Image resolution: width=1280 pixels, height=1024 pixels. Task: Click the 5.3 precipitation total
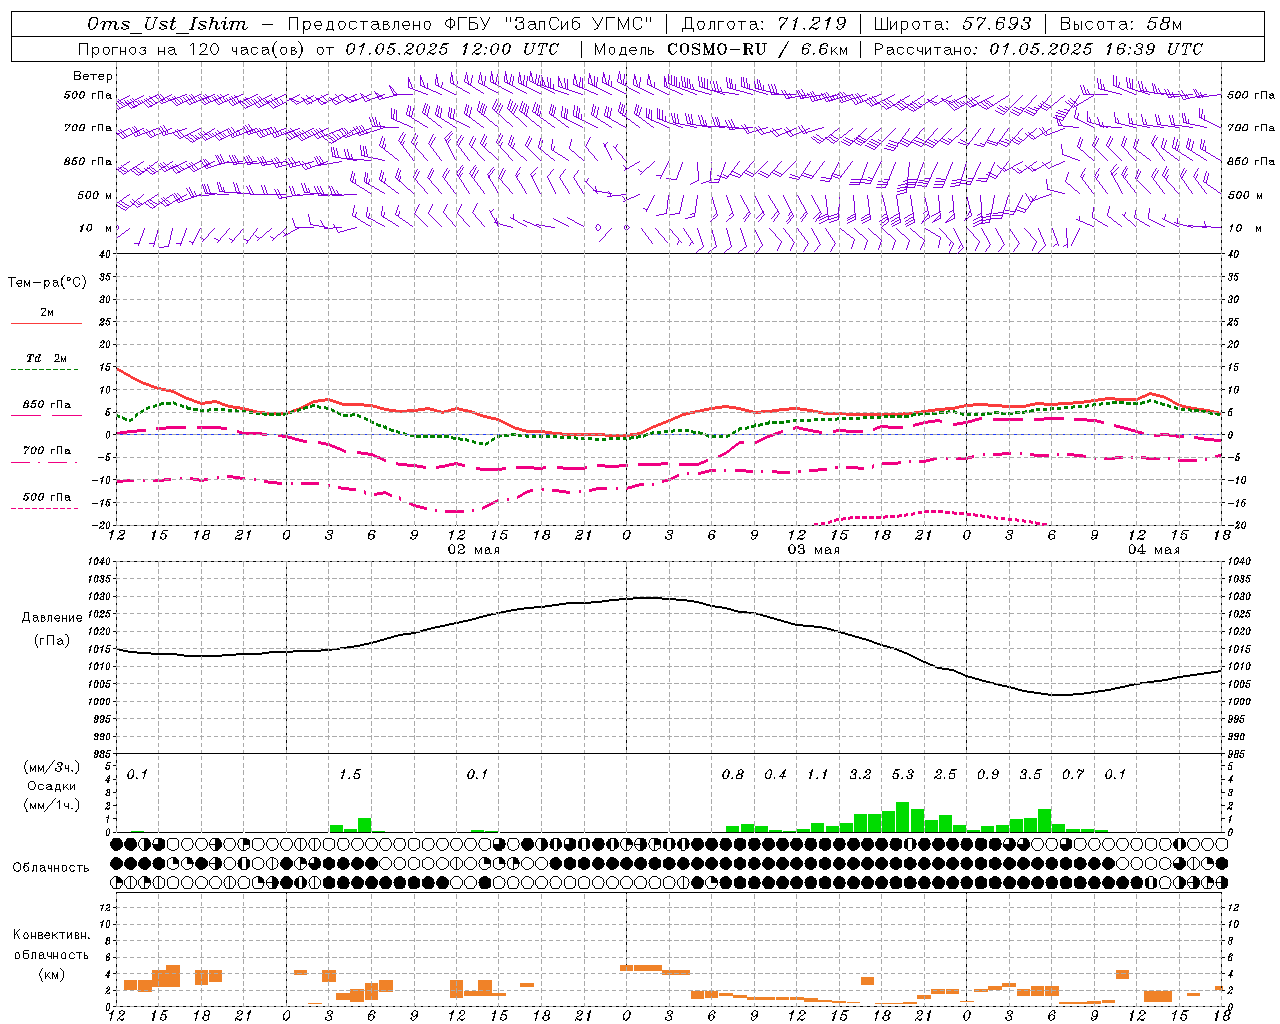[903, 775]
